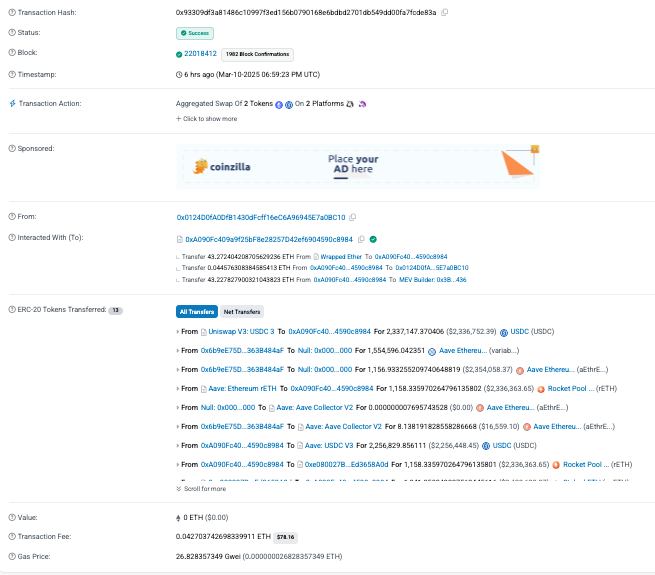
Task: Click the Transaction Hash help icon
Action: [12, 13]
